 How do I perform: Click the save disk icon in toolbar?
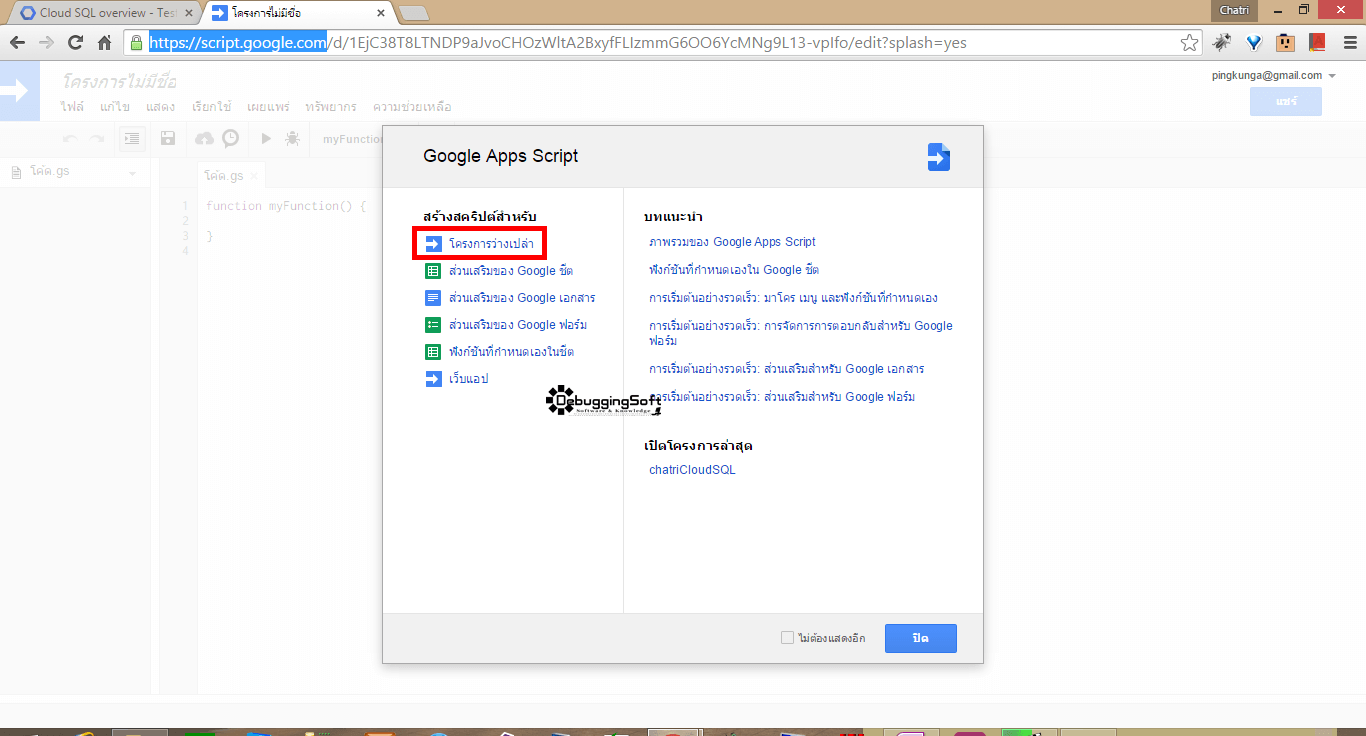[168, 139]
